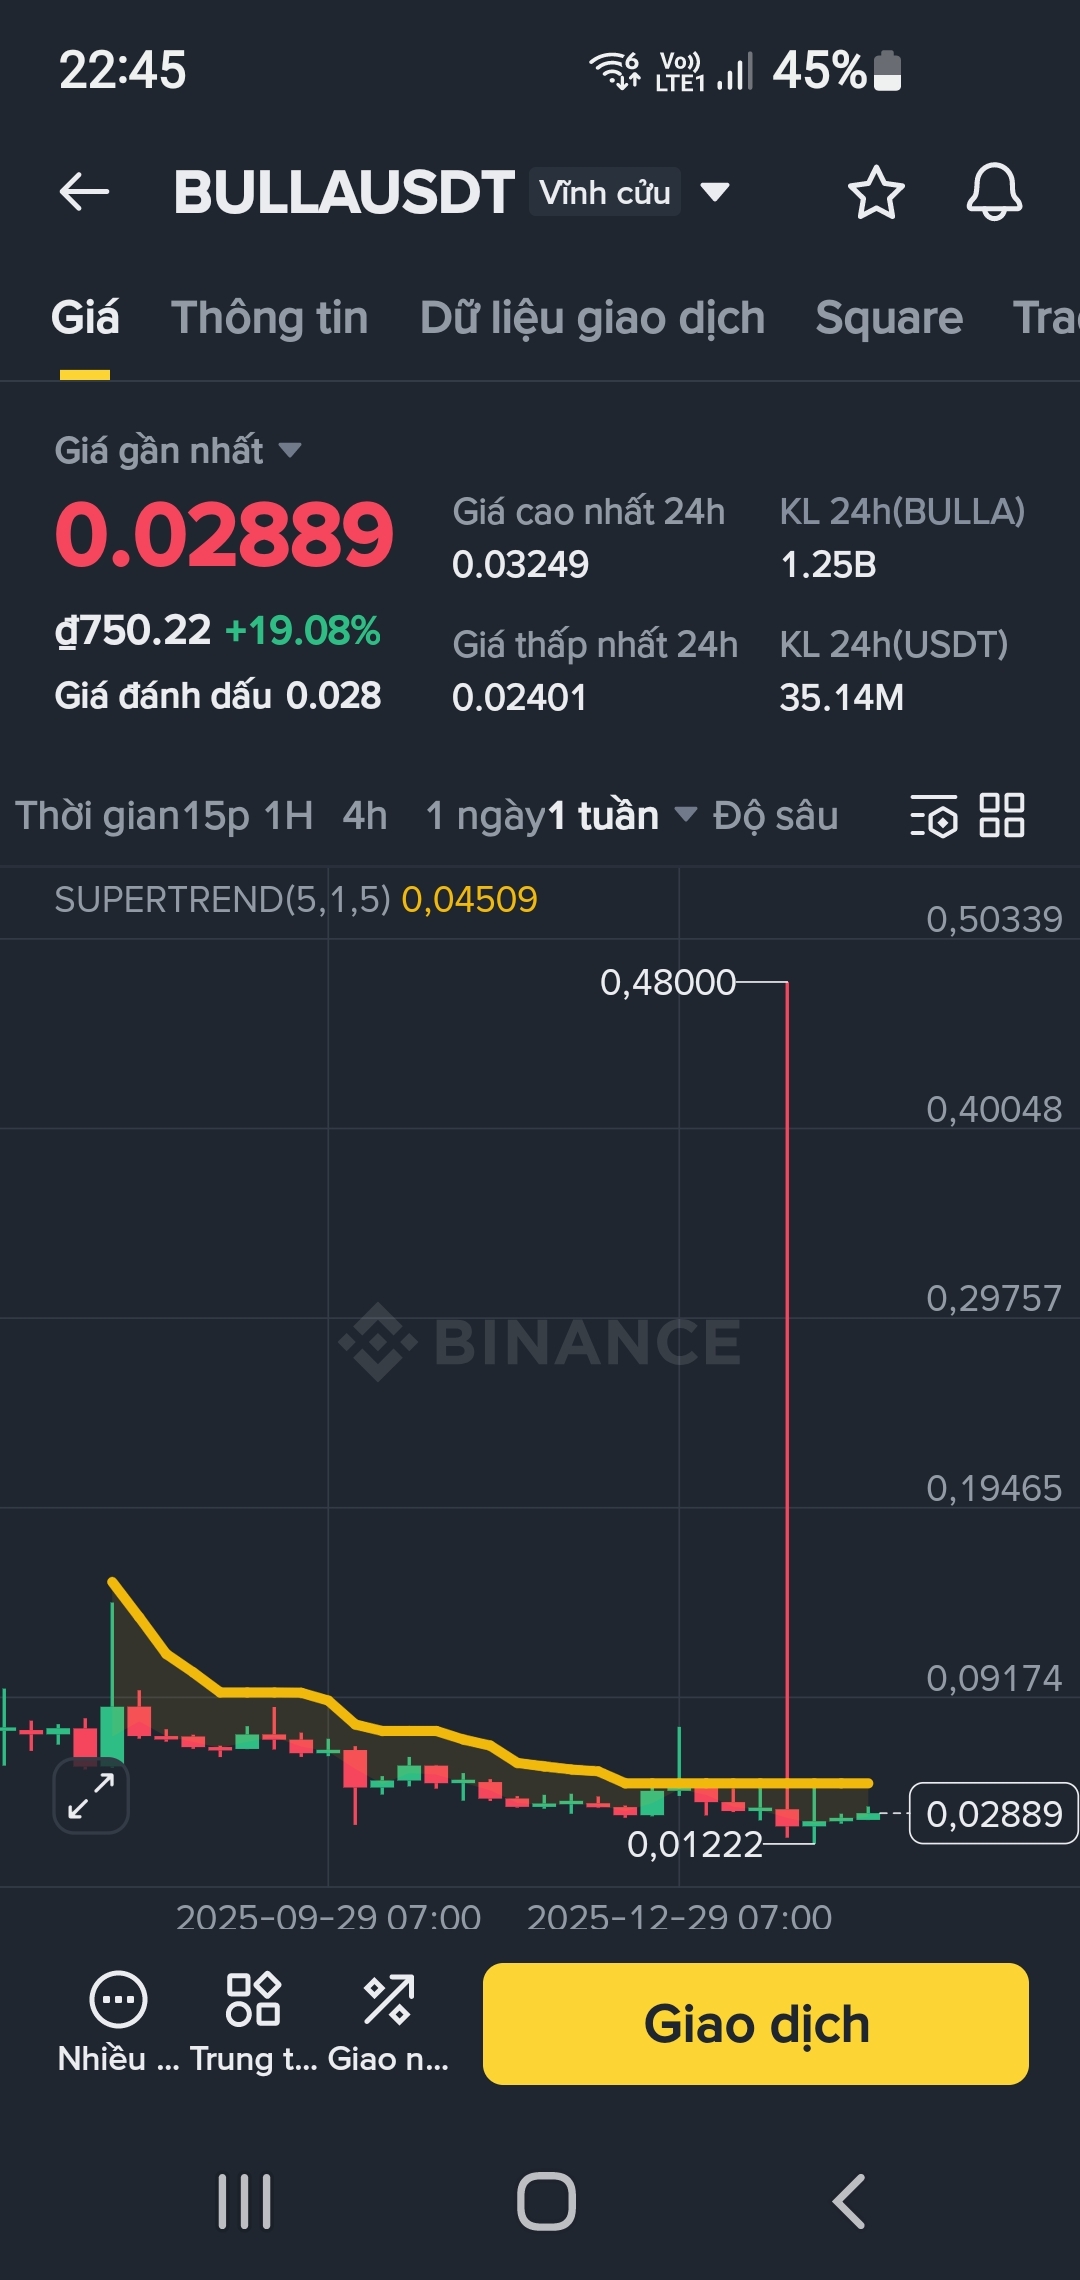This screenshot has width=1080, height=2280.
Task: Open the Giá gần nhất dropdown
Action: point(290,451)
